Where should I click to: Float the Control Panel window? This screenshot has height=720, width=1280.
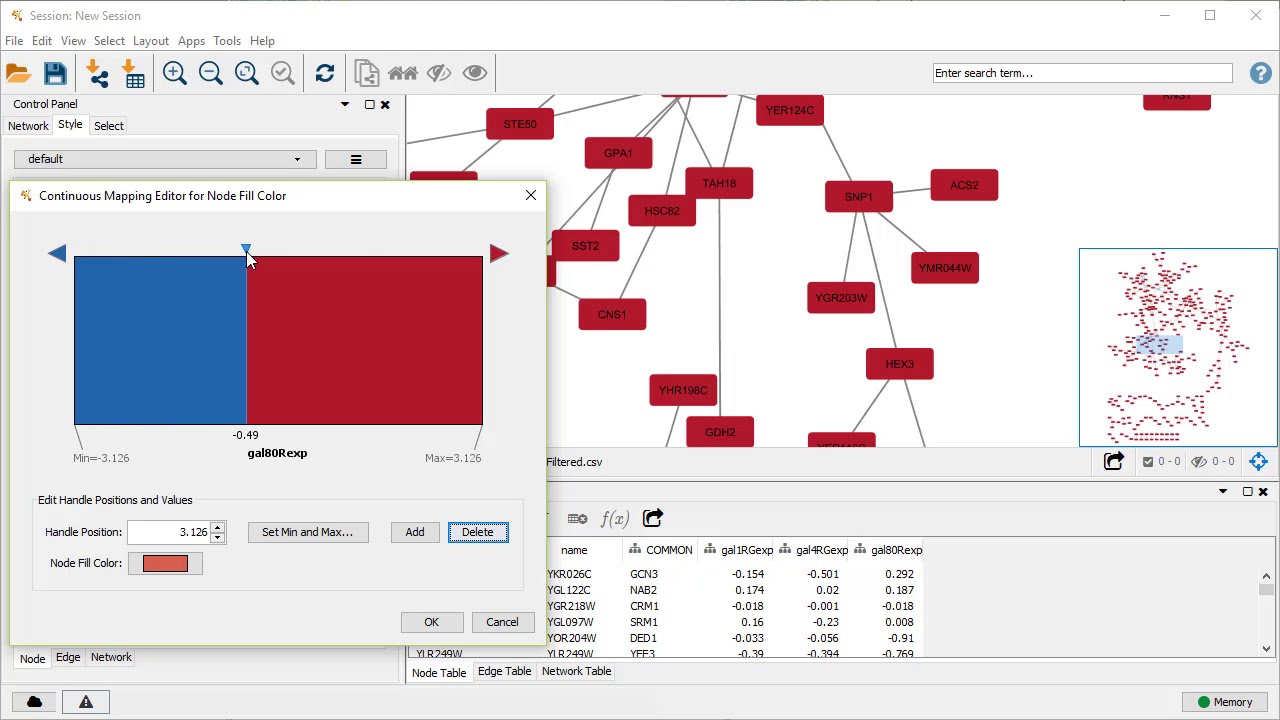click(x=369, y=104)
